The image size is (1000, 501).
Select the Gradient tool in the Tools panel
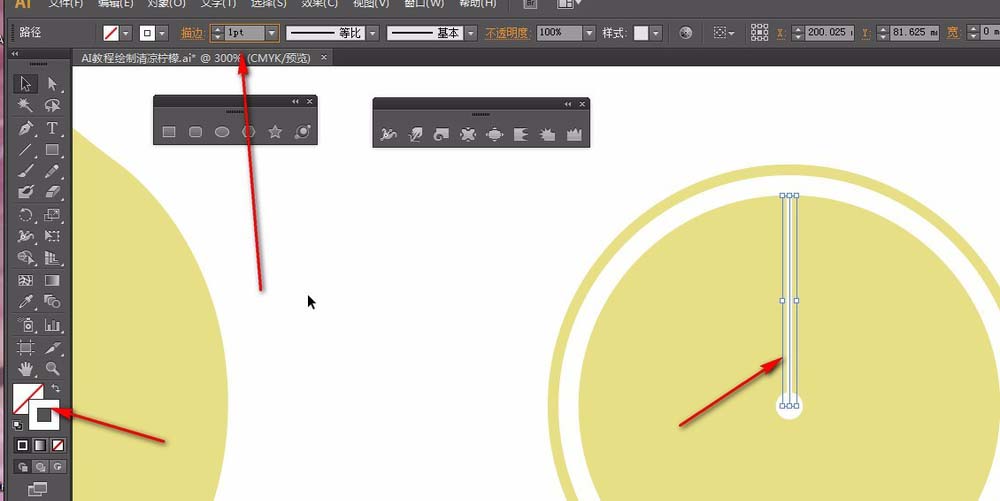[52, 280]
